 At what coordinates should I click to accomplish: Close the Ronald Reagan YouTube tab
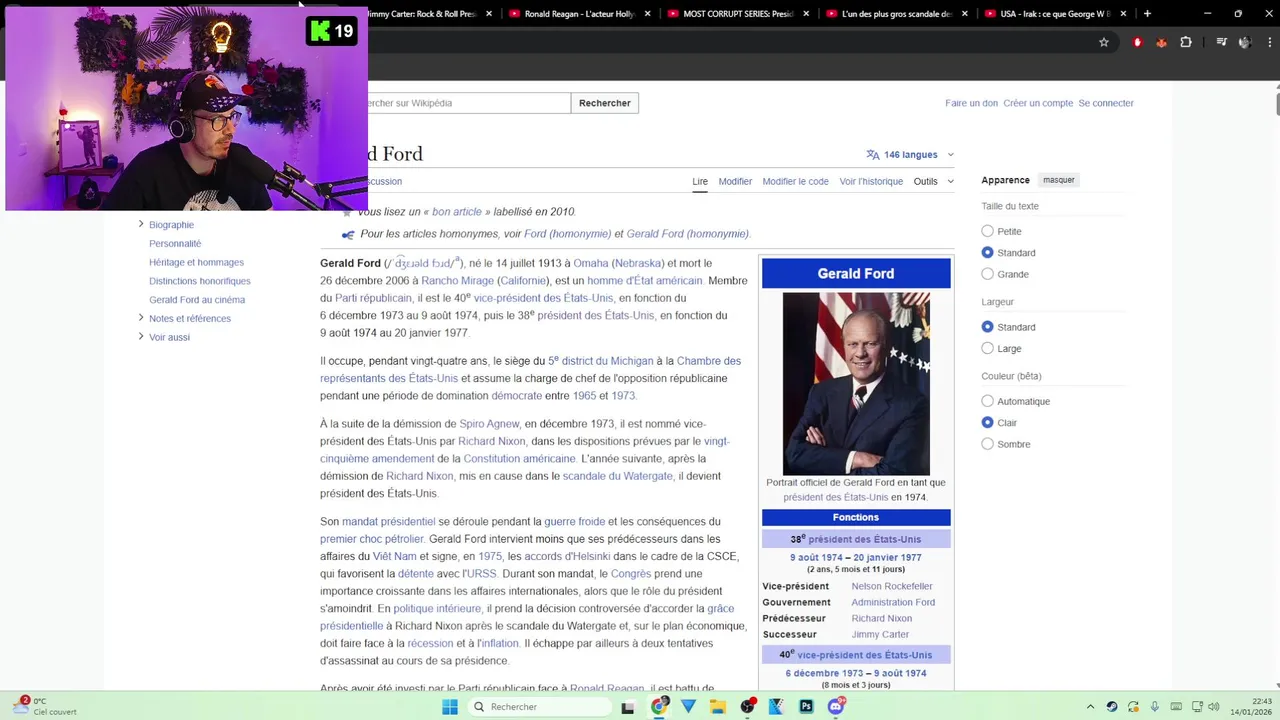tap(648, 14)
